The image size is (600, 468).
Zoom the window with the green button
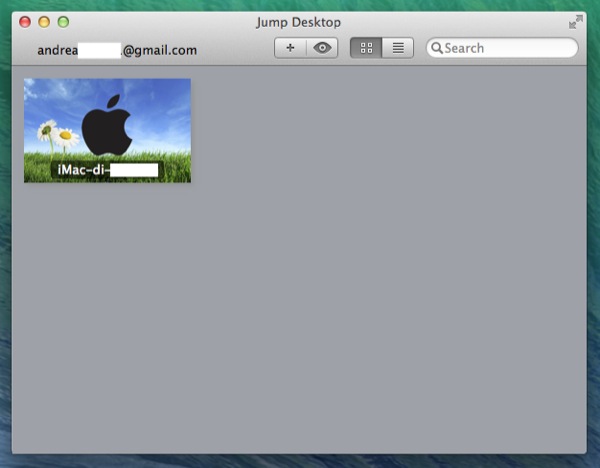(x=63, y=22)
